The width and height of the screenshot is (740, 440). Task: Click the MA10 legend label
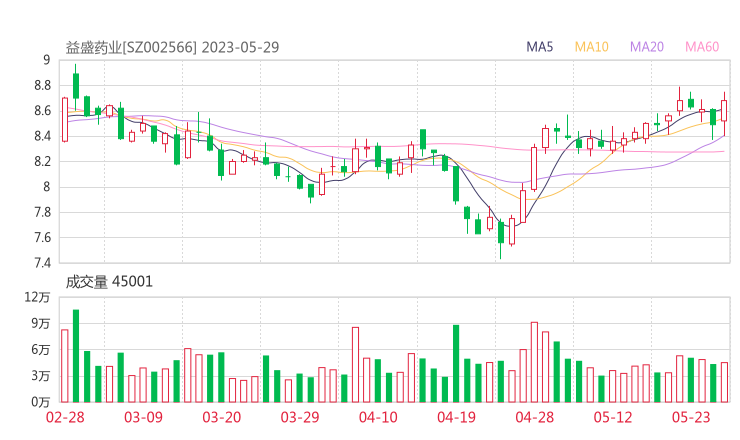591,47
